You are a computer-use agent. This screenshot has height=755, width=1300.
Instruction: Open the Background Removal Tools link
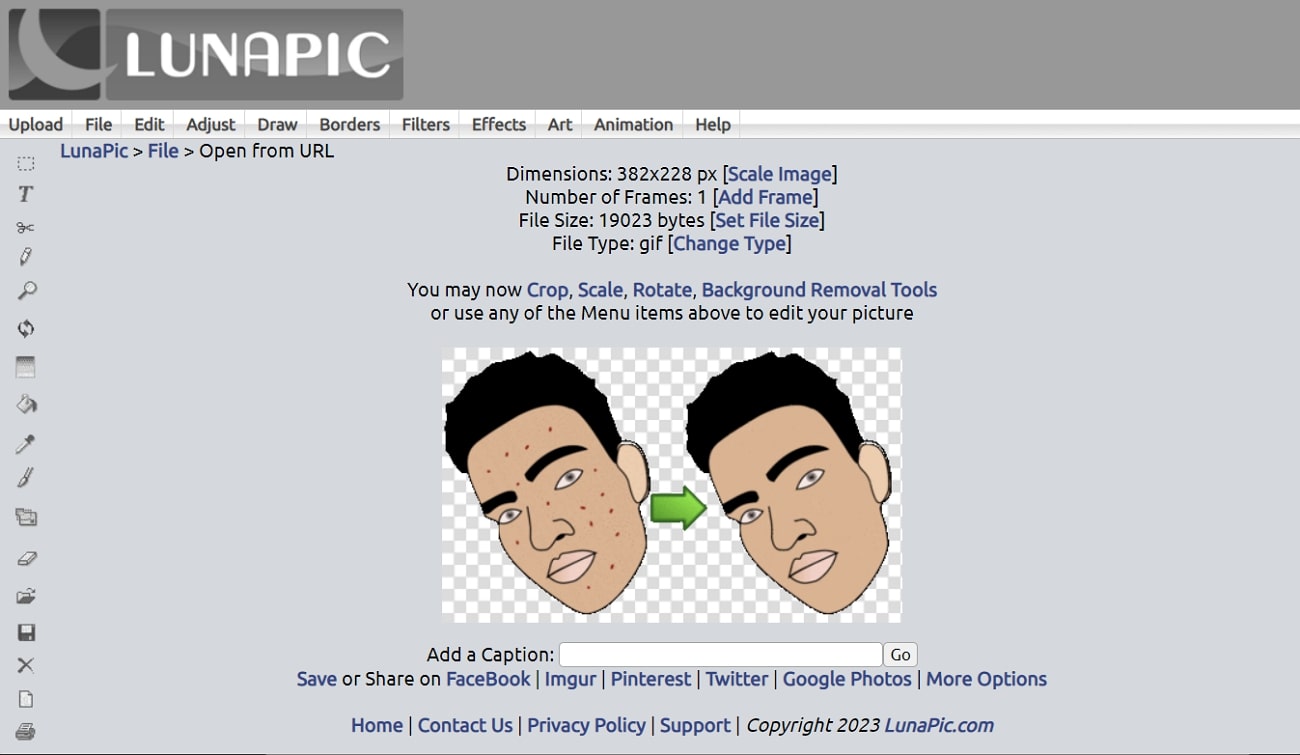pos(819,290)
